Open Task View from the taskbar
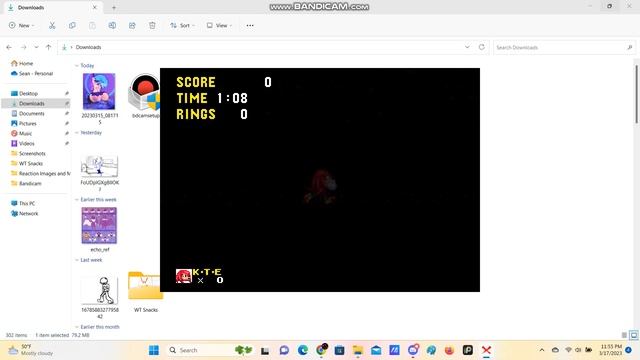Screen dimensions: 640x360 pyautogui.click(x=265, y=350)
